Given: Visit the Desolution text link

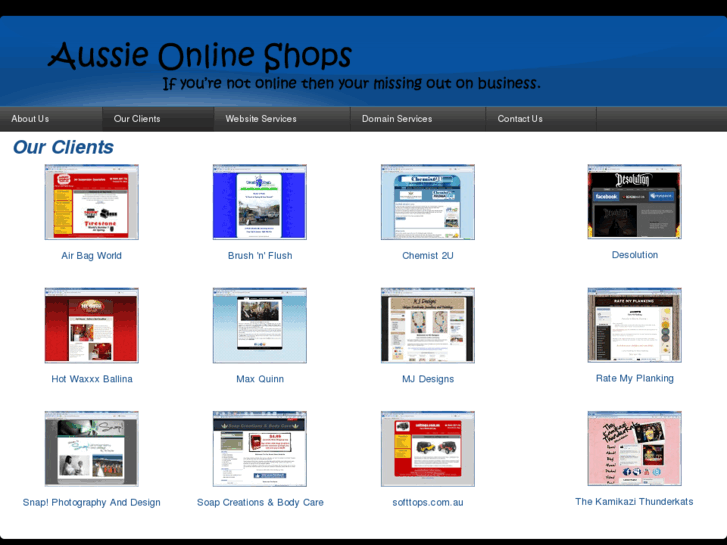Looking at the screenshot, I should coord(635,255).
